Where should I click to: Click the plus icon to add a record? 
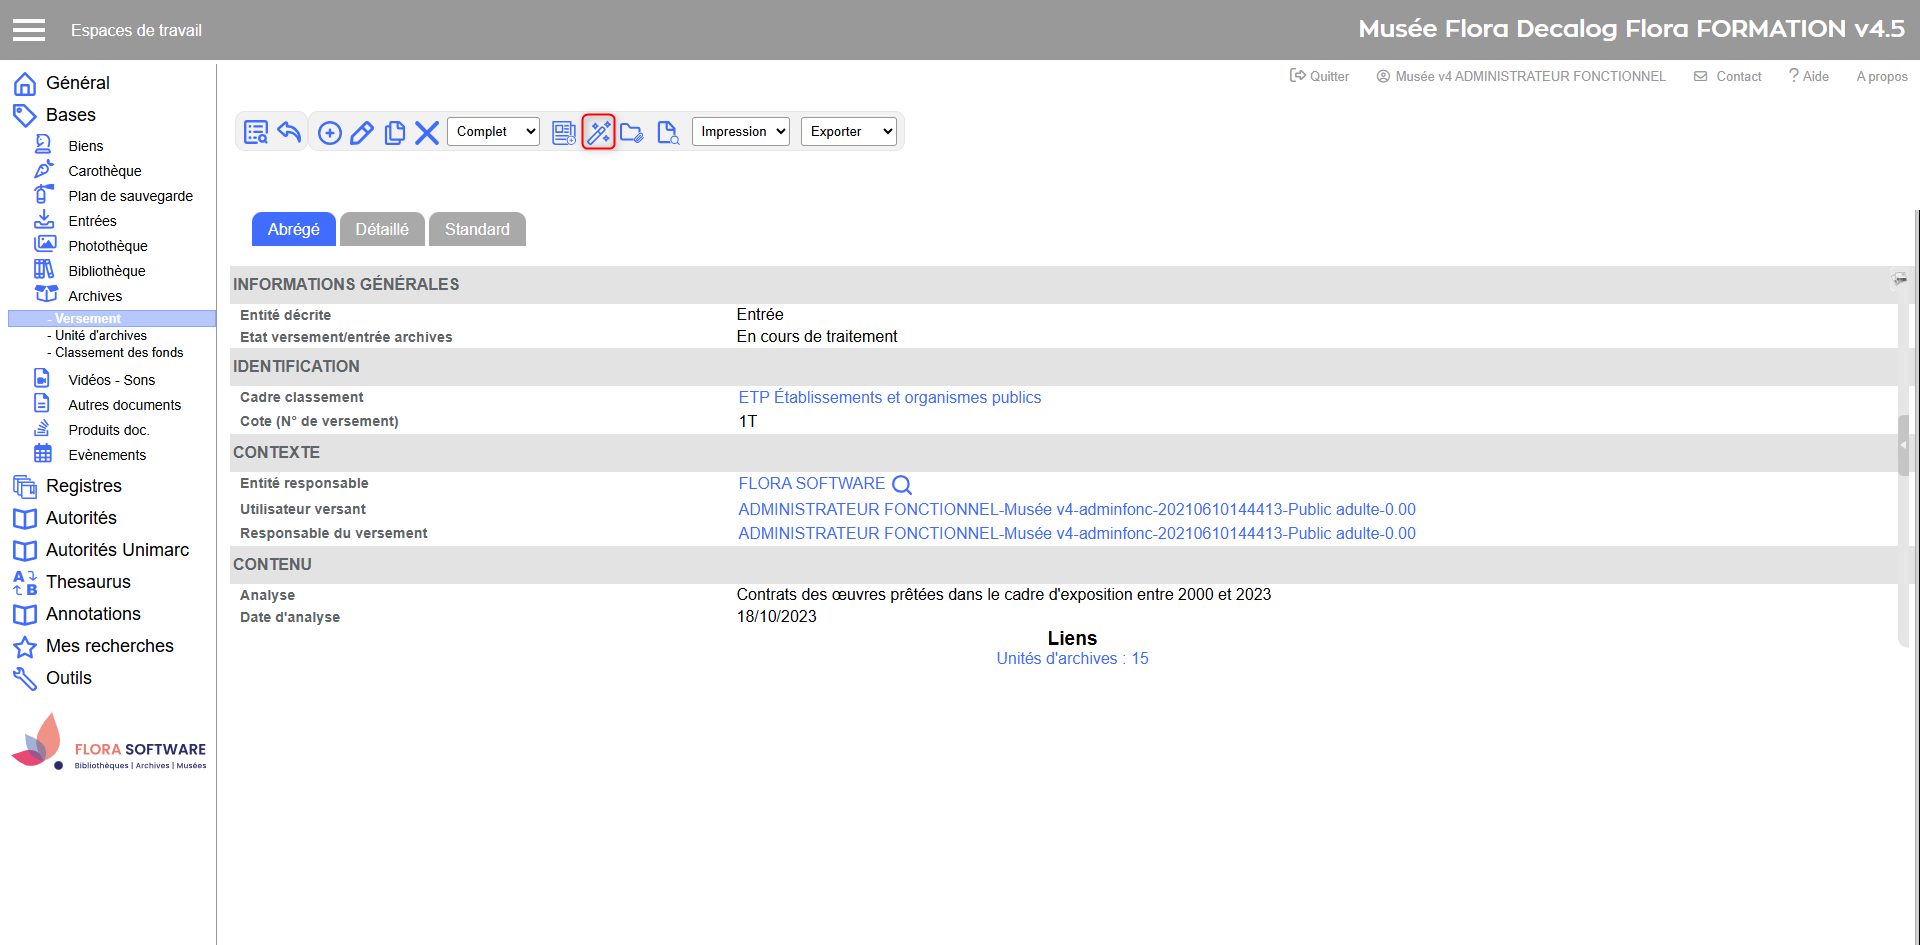coord(330,132)
